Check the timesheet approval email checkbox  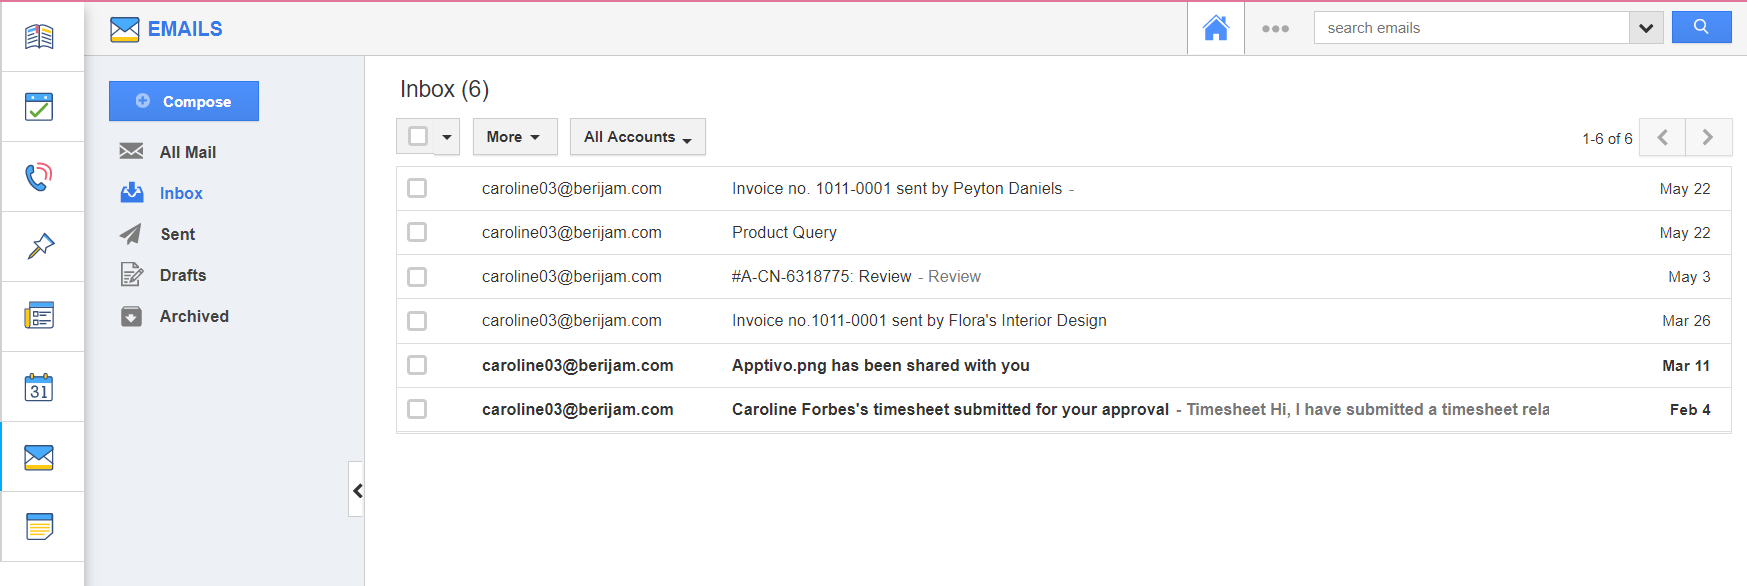(x=417, y=409)
